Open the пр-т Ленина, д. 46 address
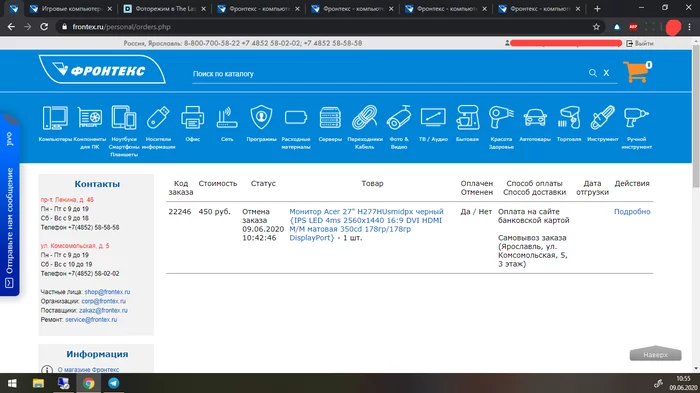700x393 pixels. coord(67,200)
